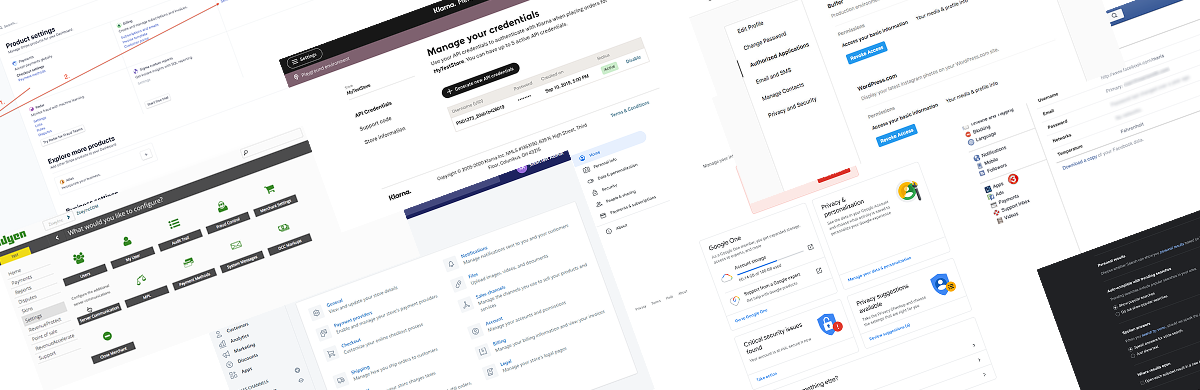Open the Users icon in Adyen configuration

coord(79,258)
